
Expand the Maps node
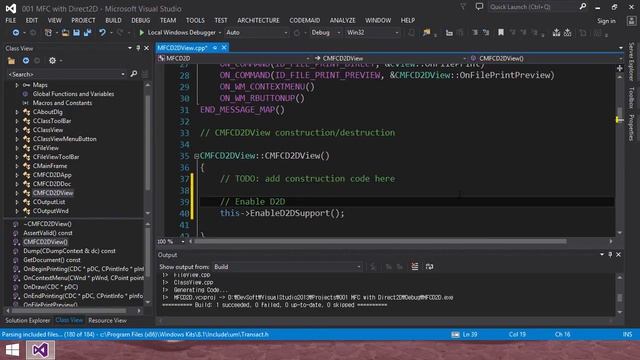tap(17, 85)
